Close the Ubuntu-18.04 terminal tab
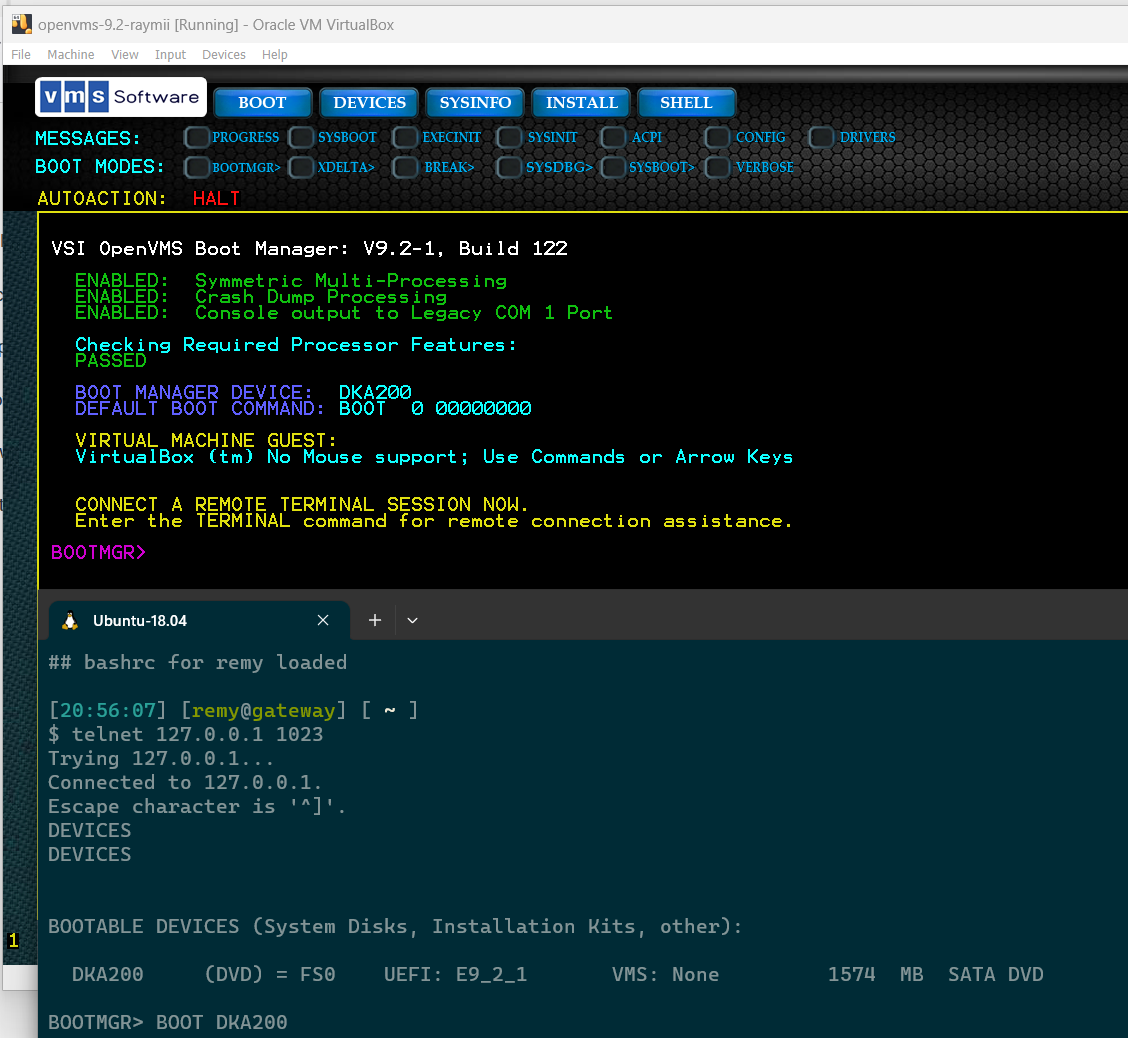 coord(323,621)
